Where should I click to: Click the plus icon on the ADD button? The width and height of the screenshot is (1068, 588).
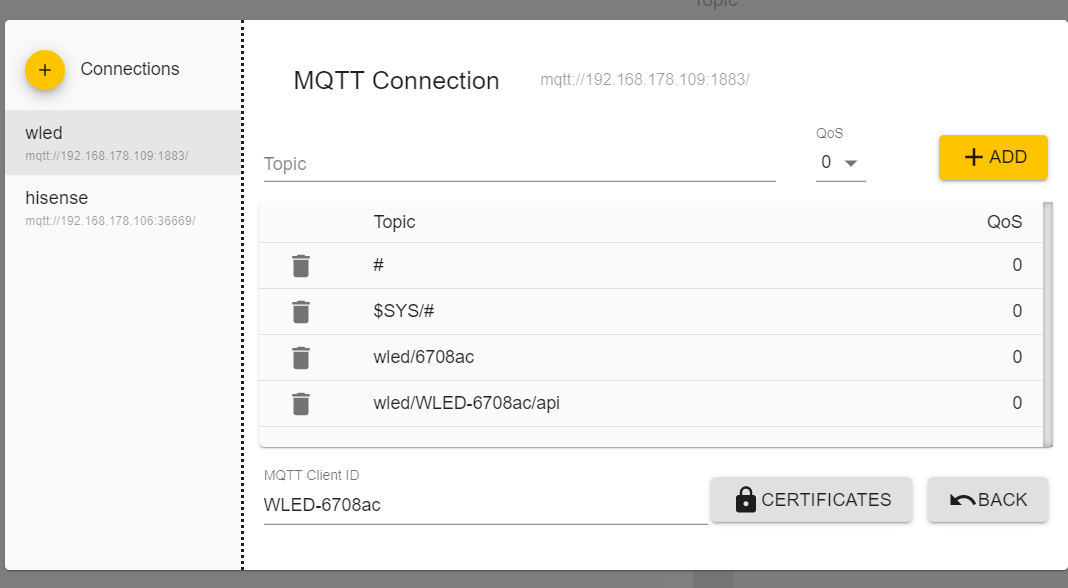click(x=973, y=157)
